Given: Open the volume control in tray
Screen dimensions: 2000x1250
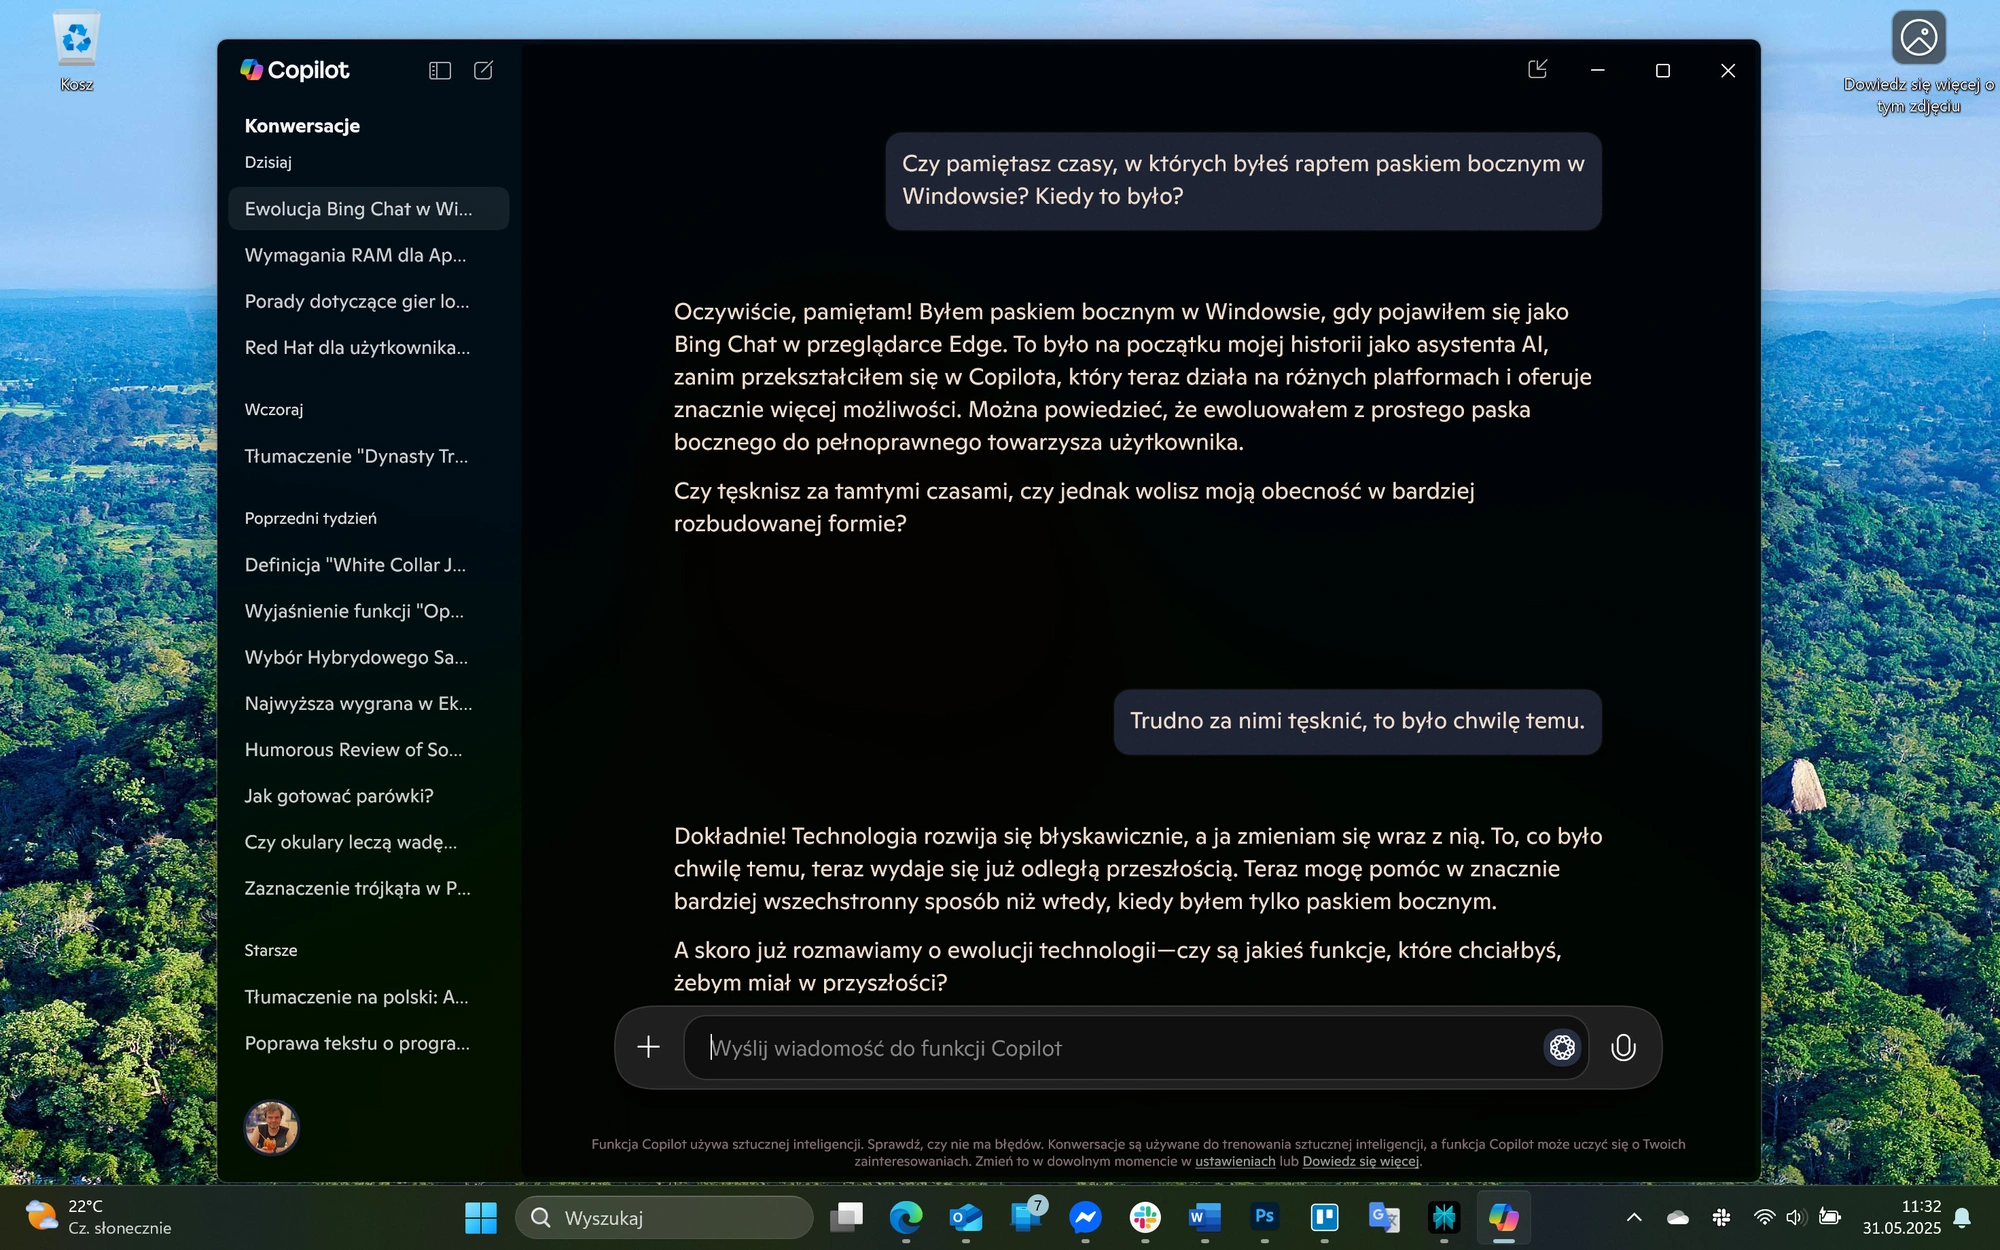Looking at the screenshot, I should click(1795, 1217).
